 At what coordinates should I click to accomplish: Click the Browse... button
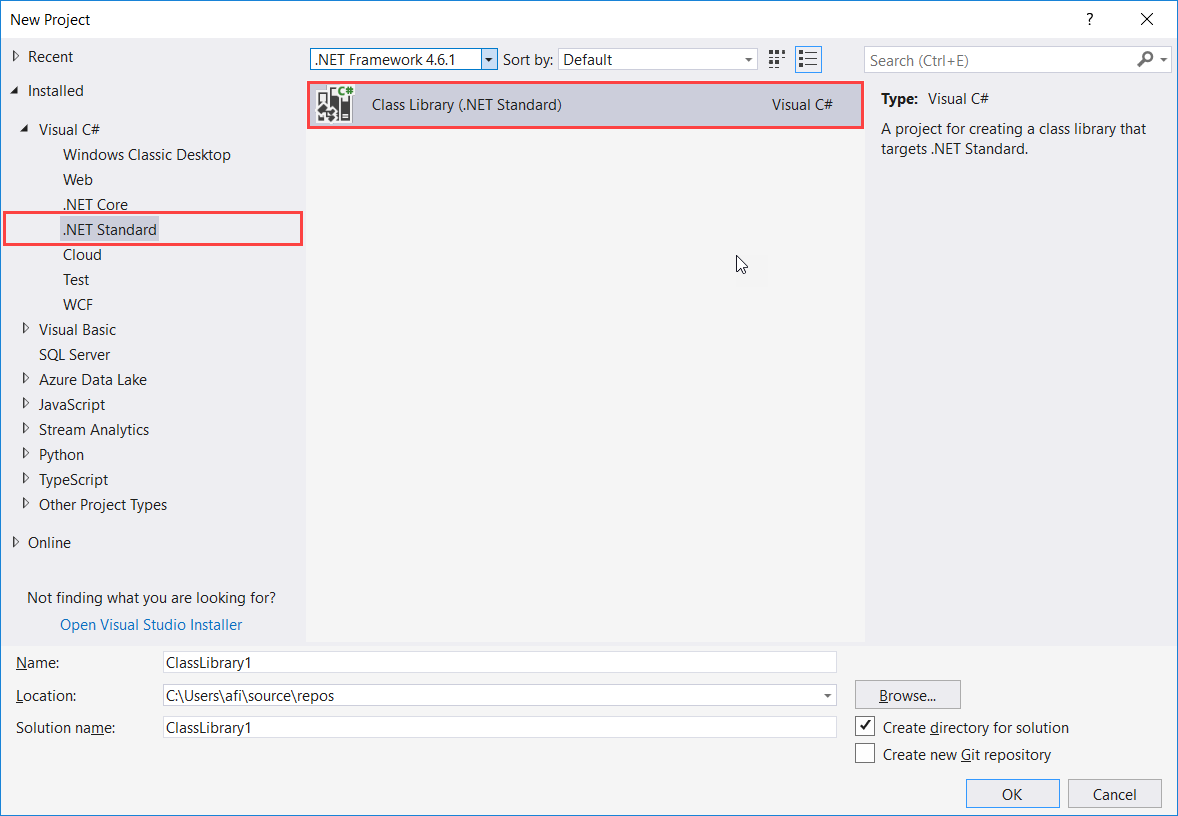908,695
